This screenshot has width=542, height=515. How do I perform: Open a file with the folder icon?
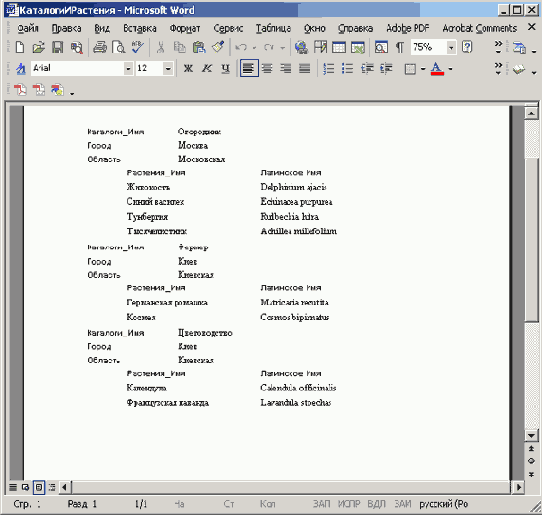(38, 47)
